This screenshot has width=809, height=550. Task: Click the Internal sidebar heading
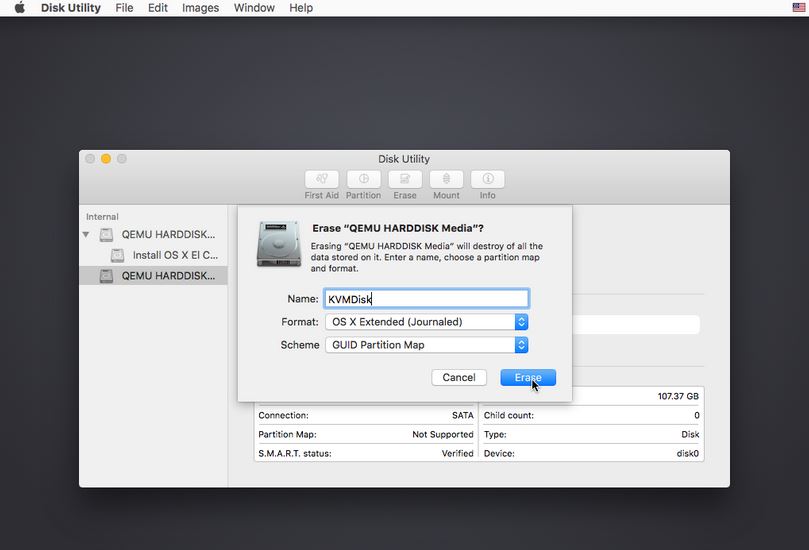pos(102,217)
